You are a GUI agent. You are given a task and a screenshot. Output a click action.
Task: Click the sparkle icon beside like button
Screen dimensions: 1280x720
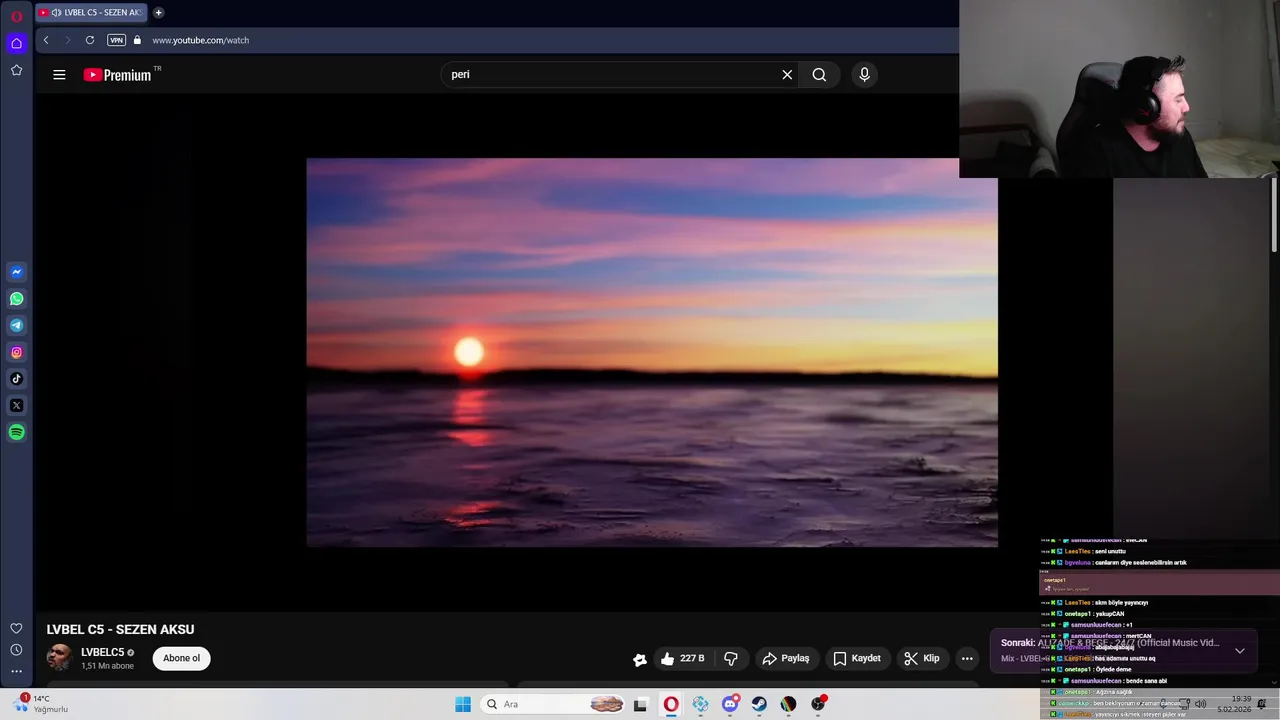640,659
